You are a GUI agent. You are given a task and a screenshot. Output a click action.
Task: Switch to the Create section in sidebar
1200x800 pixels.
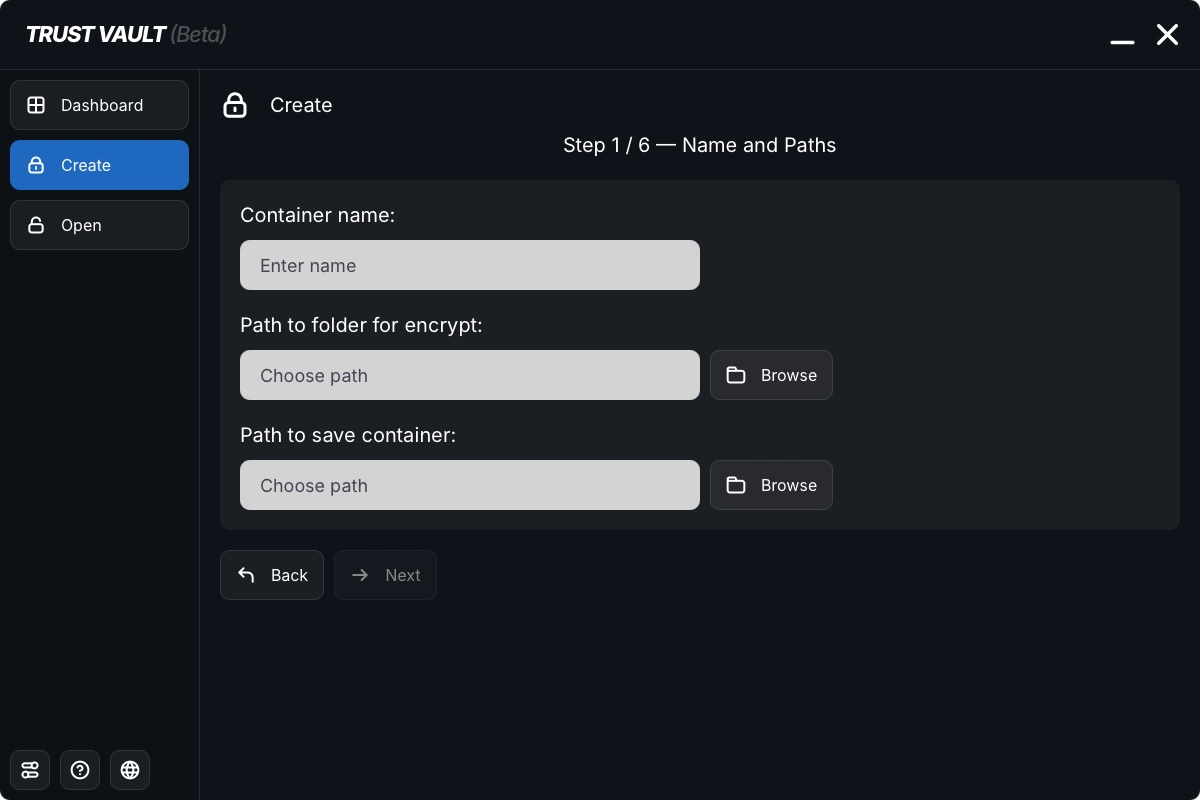coord(99,165)
